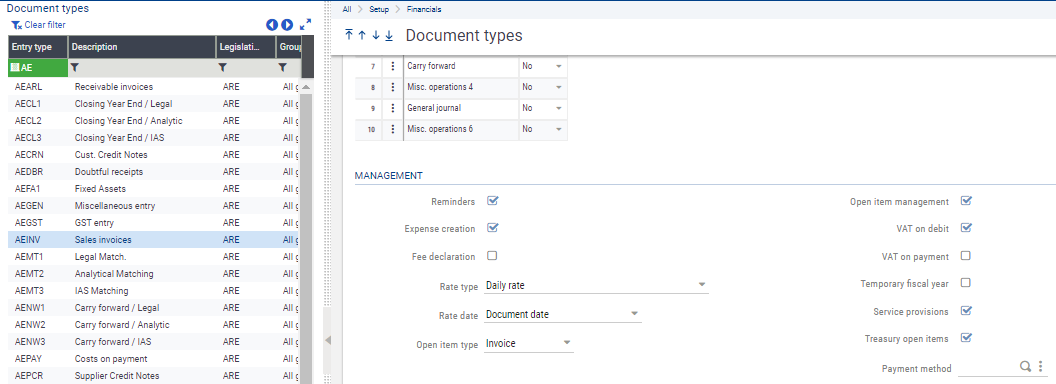The width and height of the screenshot is (1056, 384).
Task: Jump to last record arrow
Action: click(x=389, y=35)
